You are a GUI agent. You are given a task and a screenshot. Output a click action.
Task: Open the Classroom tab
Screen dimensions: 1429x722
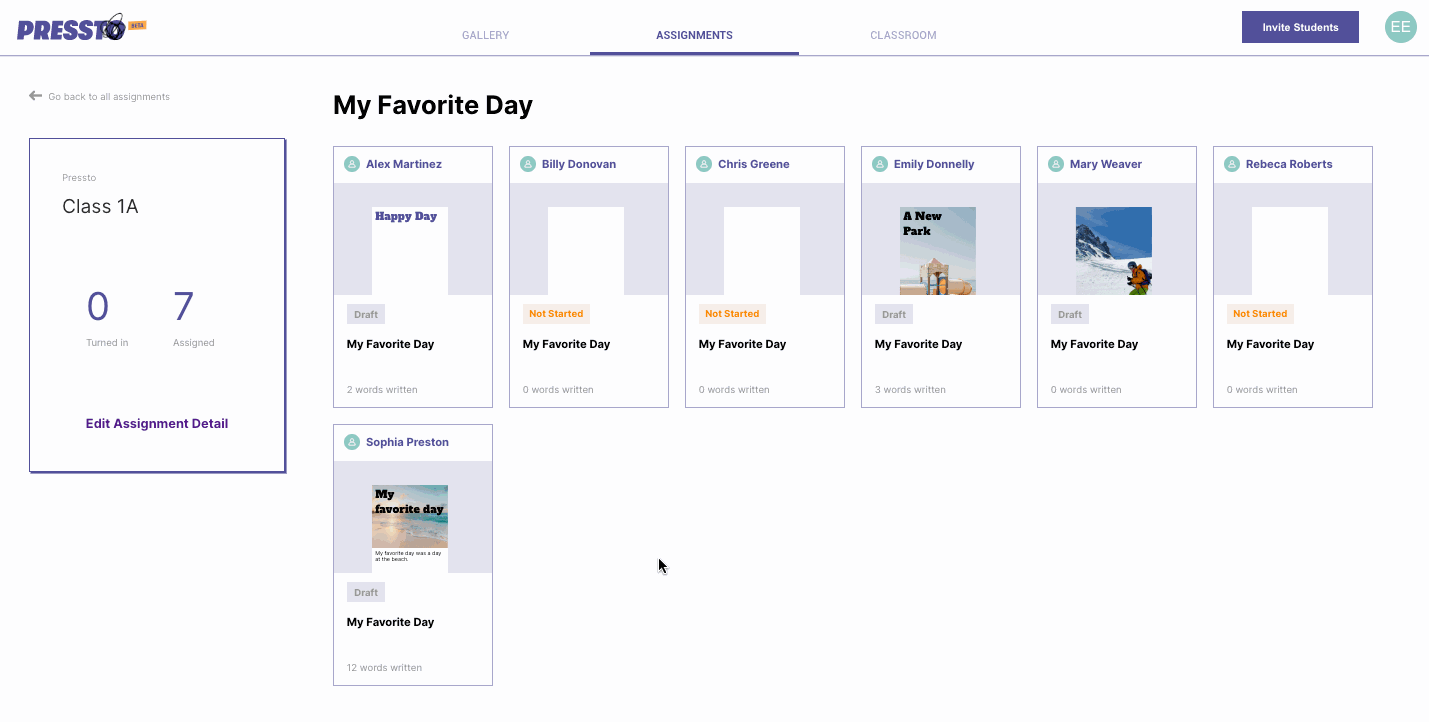903,35
